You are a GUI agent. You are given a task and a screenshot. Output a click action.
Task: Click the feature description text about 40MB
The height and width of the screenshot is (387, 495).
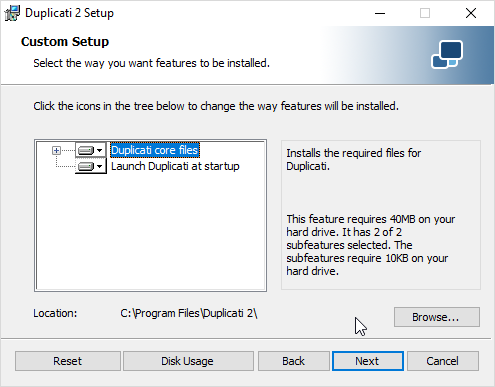[370, 245]
